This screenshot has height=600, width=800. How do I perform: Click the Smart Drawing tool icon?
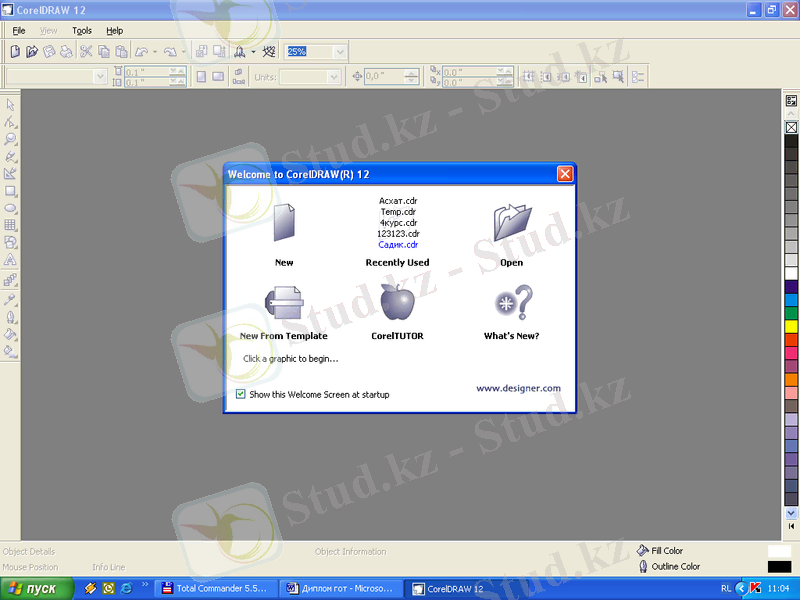10,174
